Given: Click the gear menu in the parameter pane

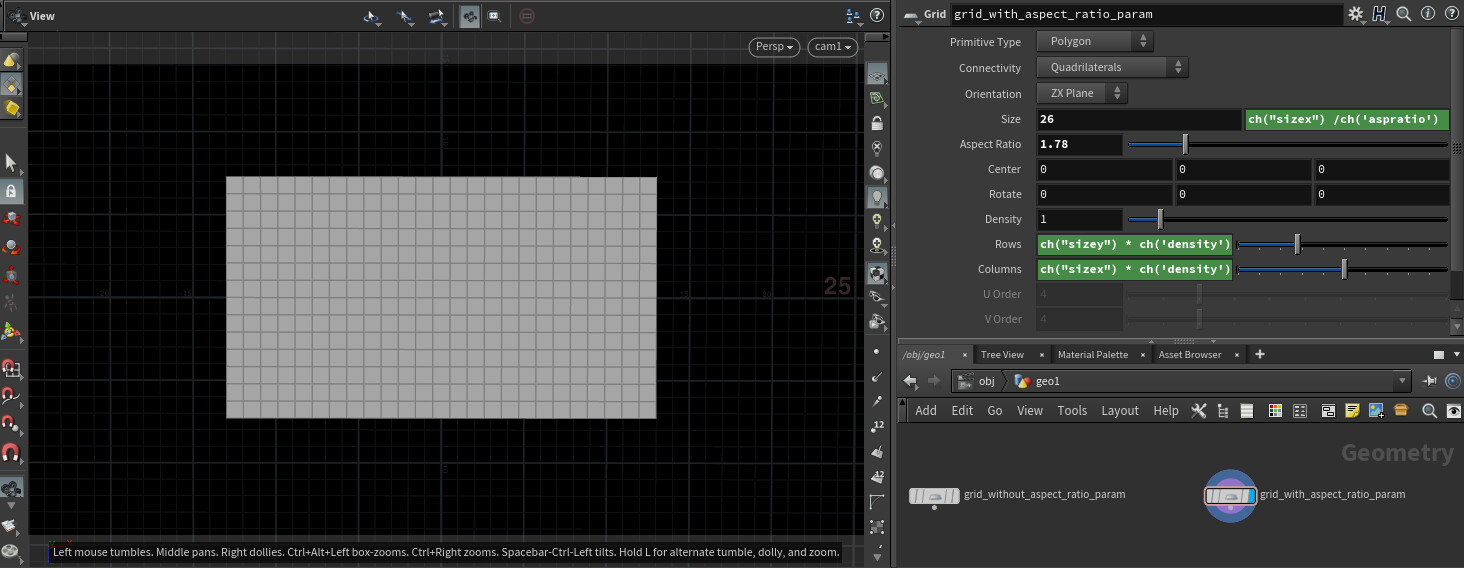Looking at the screenshot, I should (1357, 14).
